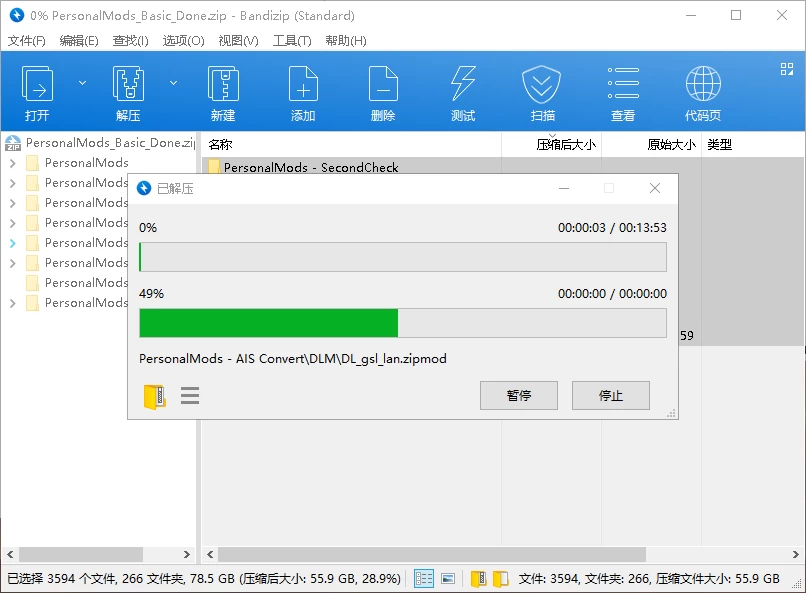
Task: Open the dropdown arrow next to 打开
Action: [x=82, y=83]
